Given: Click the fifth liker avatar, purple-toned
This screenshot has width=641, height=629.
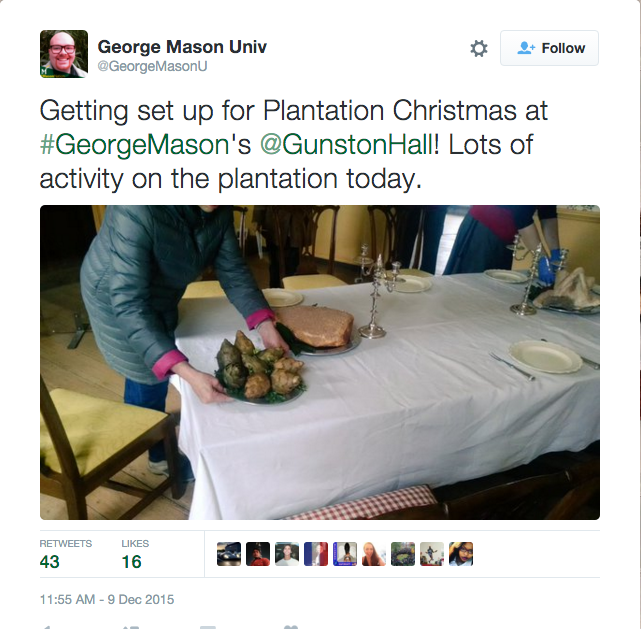Looking at the screenshot, I should [345, 554].
